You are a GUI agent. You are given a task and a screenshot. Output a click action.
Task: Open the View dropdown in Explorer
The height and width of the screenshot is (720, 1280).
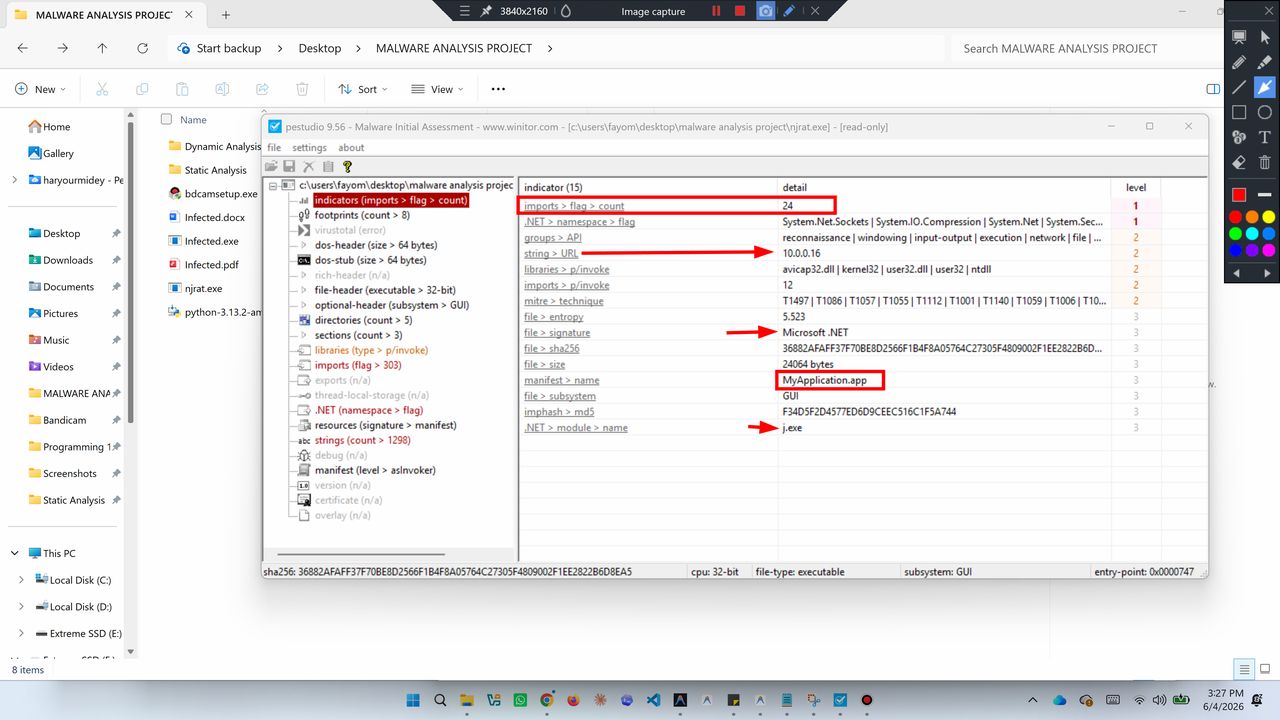(x=437, y=89)
